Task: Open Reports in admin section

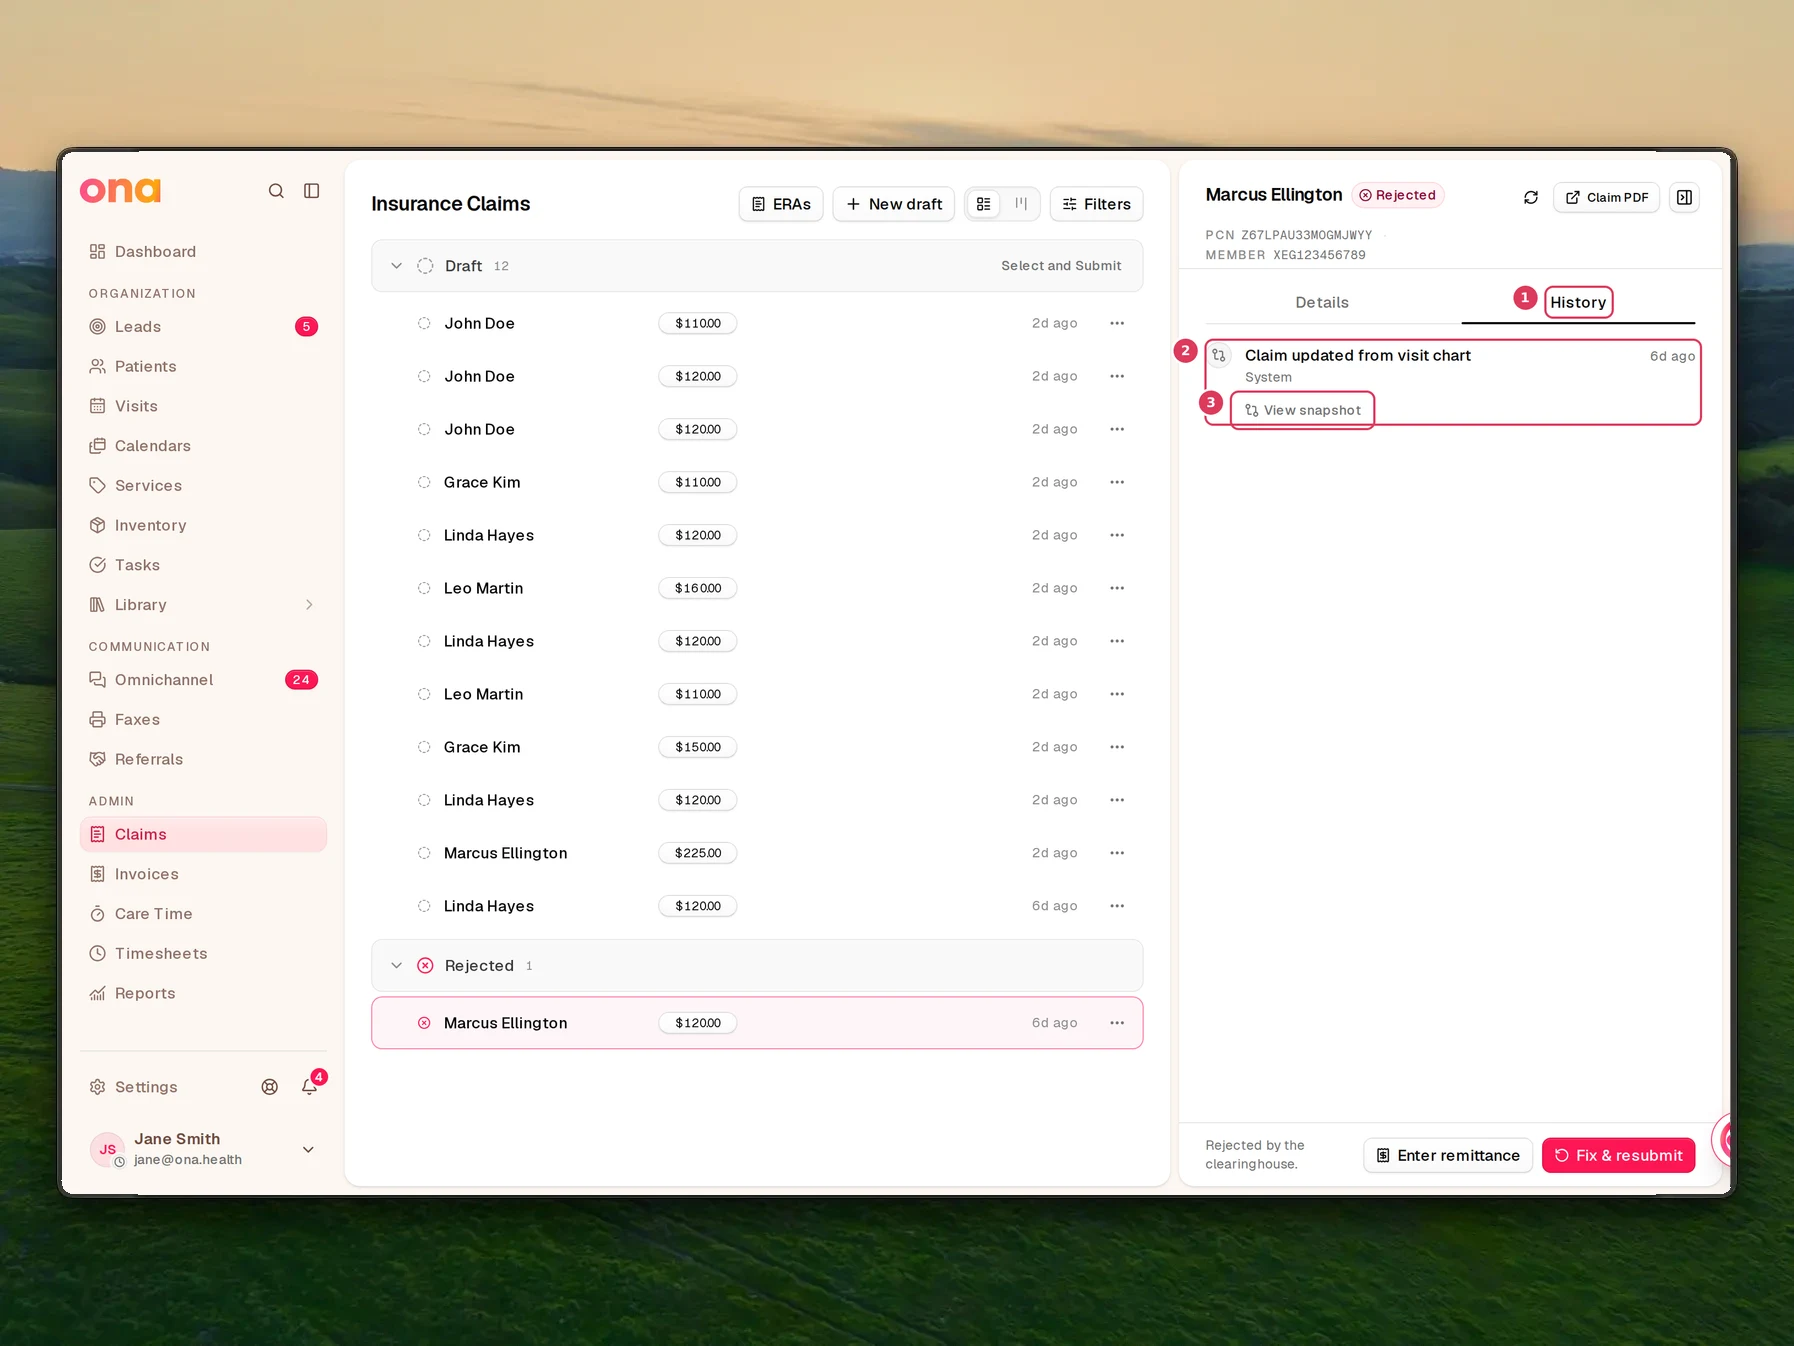Action: [203, 993]
